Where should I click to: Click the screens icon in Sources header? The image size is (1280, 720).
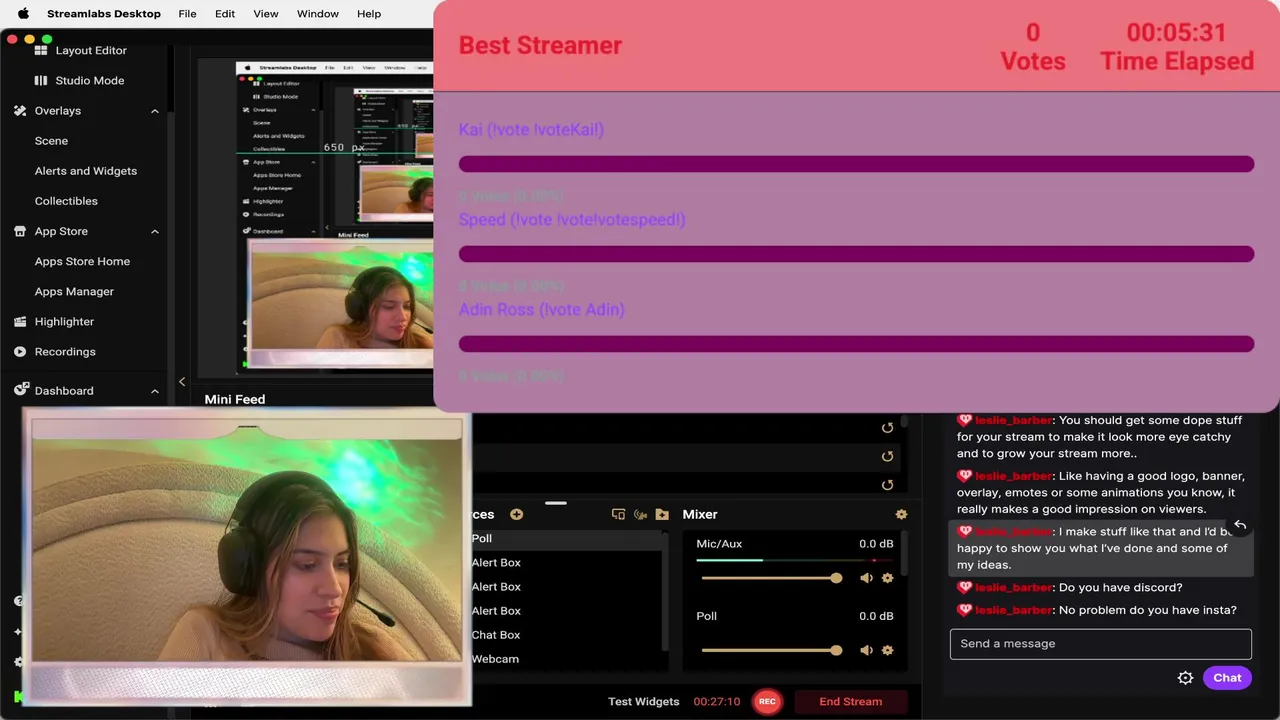(x=618, y=514)
